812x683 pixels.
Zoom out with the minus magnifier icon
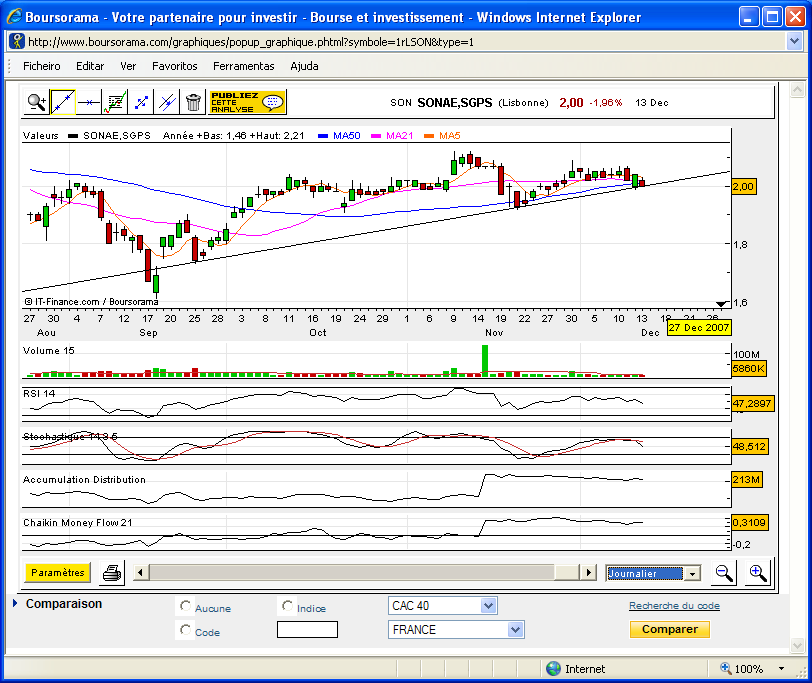pyautogui.click(x=724, y=573)
